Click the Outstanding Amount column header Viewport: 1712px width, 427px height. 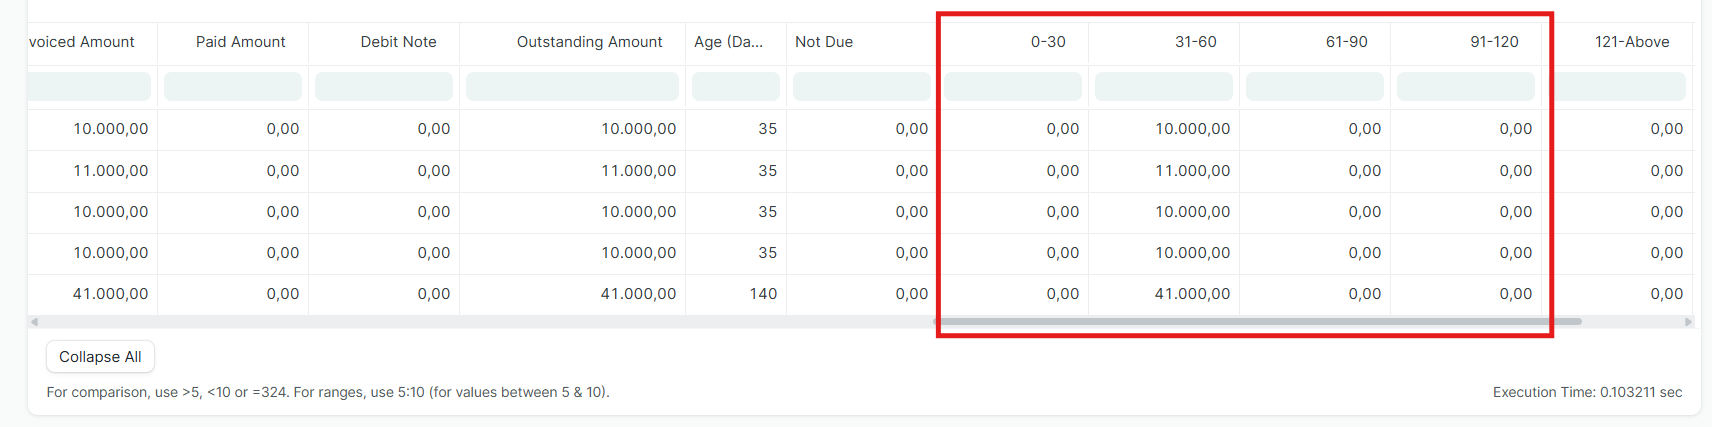click(589, 42)
